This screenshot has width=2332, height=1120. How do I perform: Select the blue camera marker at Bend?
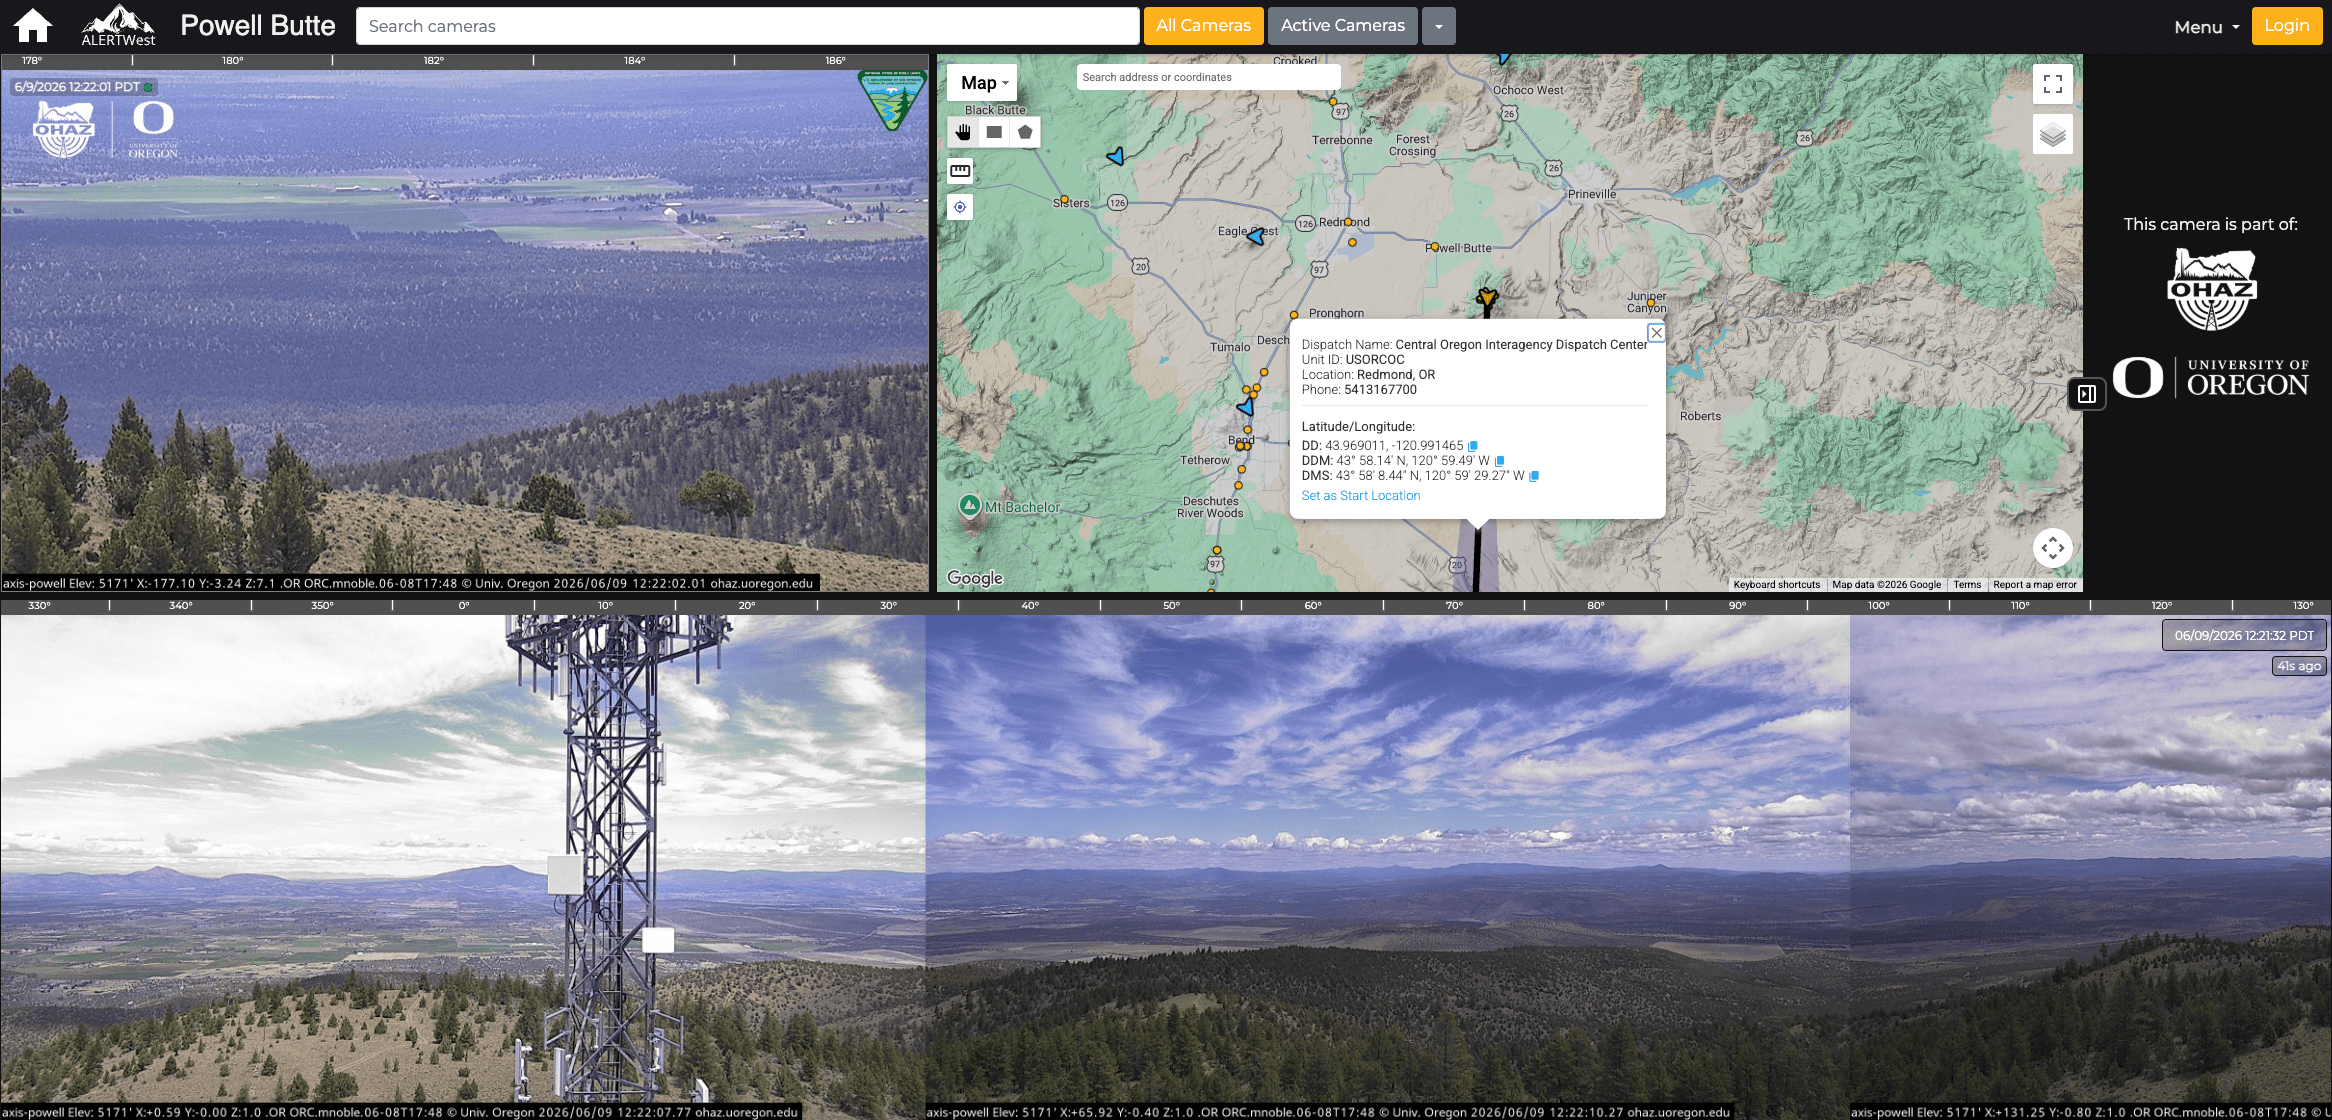click(1246, 407)
